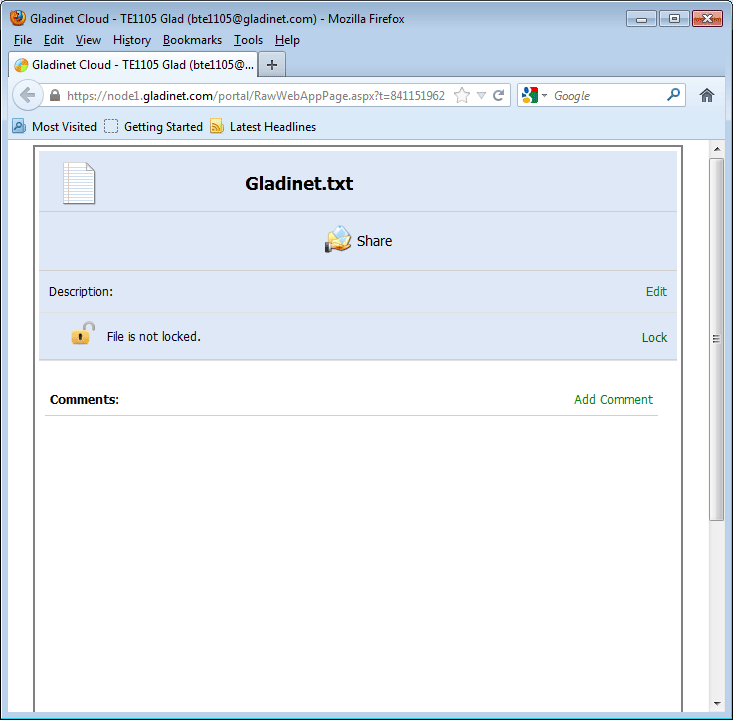
Task: Maximize the Firefox window
Action: [674, 19]
